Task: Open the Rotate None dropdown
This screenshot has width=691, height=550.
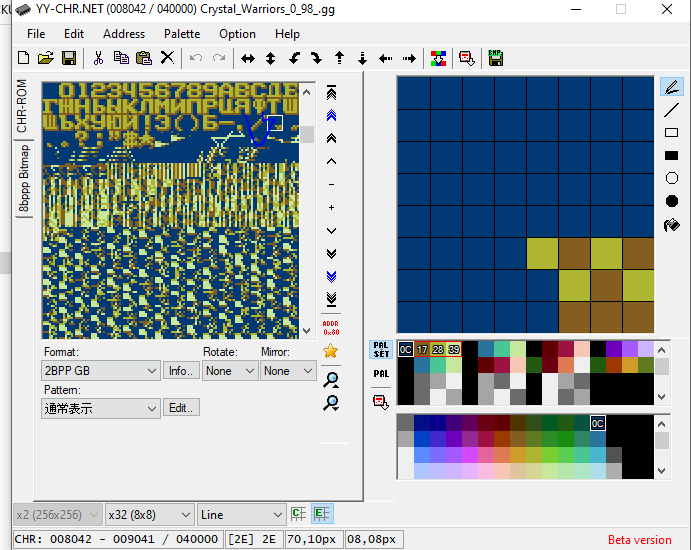Action: 230,371
